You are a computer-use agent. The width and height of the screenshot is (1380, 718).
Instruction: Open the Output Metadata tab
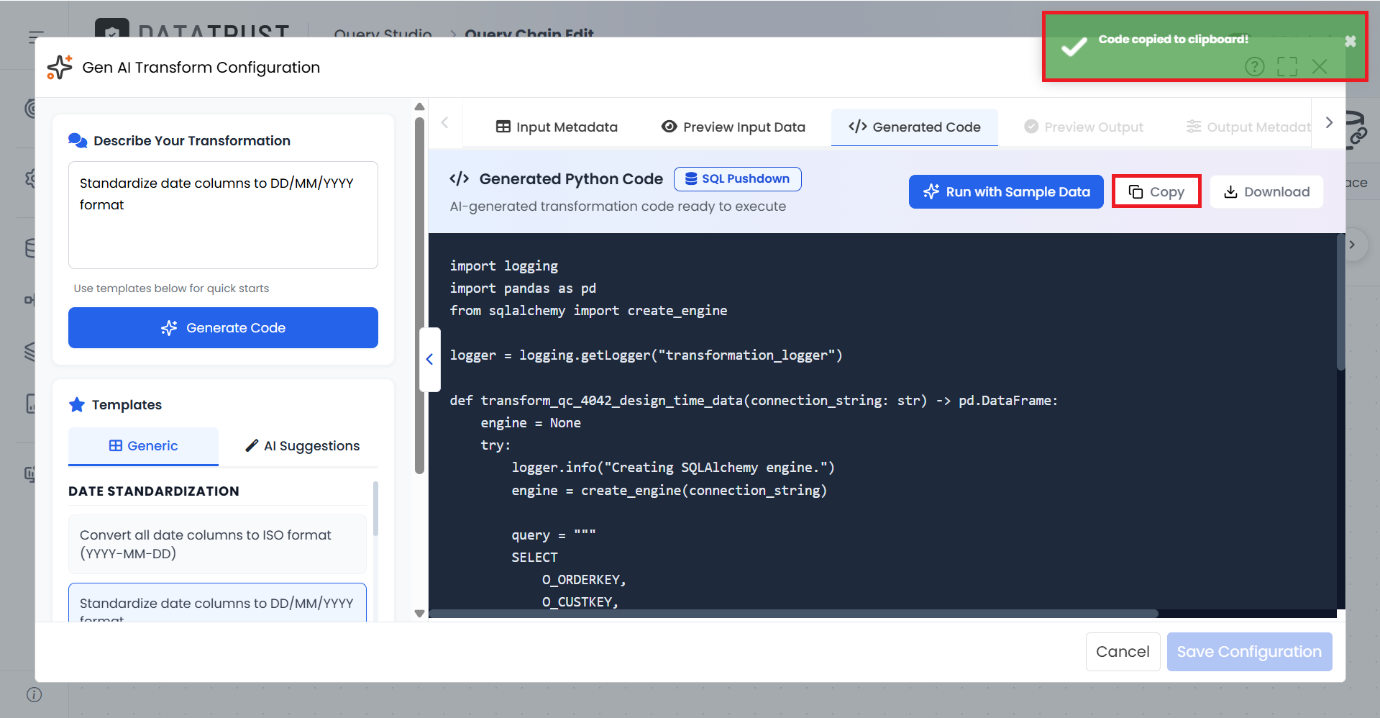(x=1248, y=127)
